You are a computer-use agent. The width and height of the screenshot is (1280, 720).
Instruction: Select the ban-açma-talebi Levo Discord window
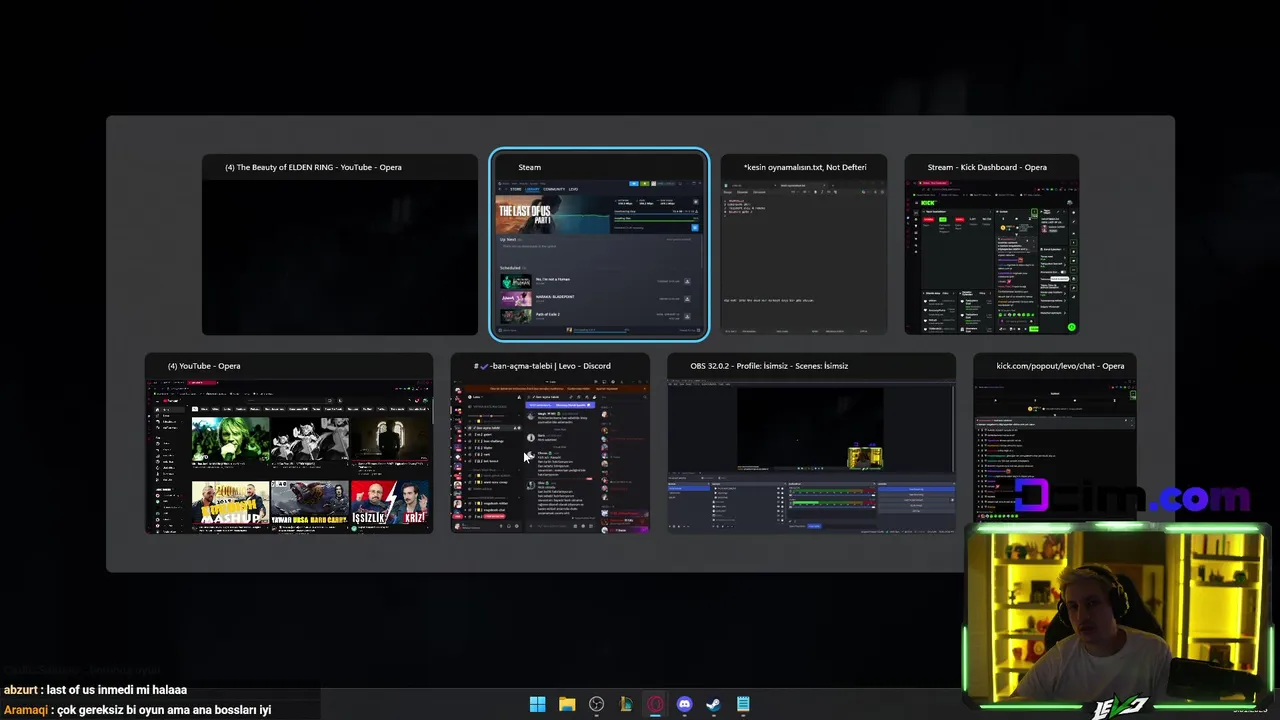(550, 443)
